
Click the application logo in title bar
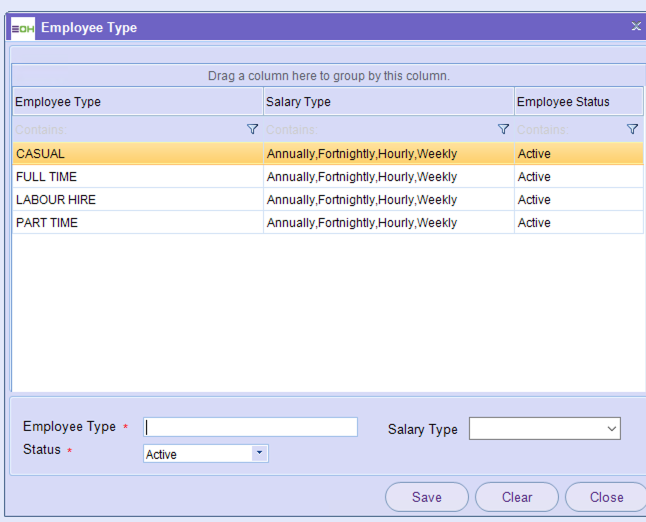point(22,28)
